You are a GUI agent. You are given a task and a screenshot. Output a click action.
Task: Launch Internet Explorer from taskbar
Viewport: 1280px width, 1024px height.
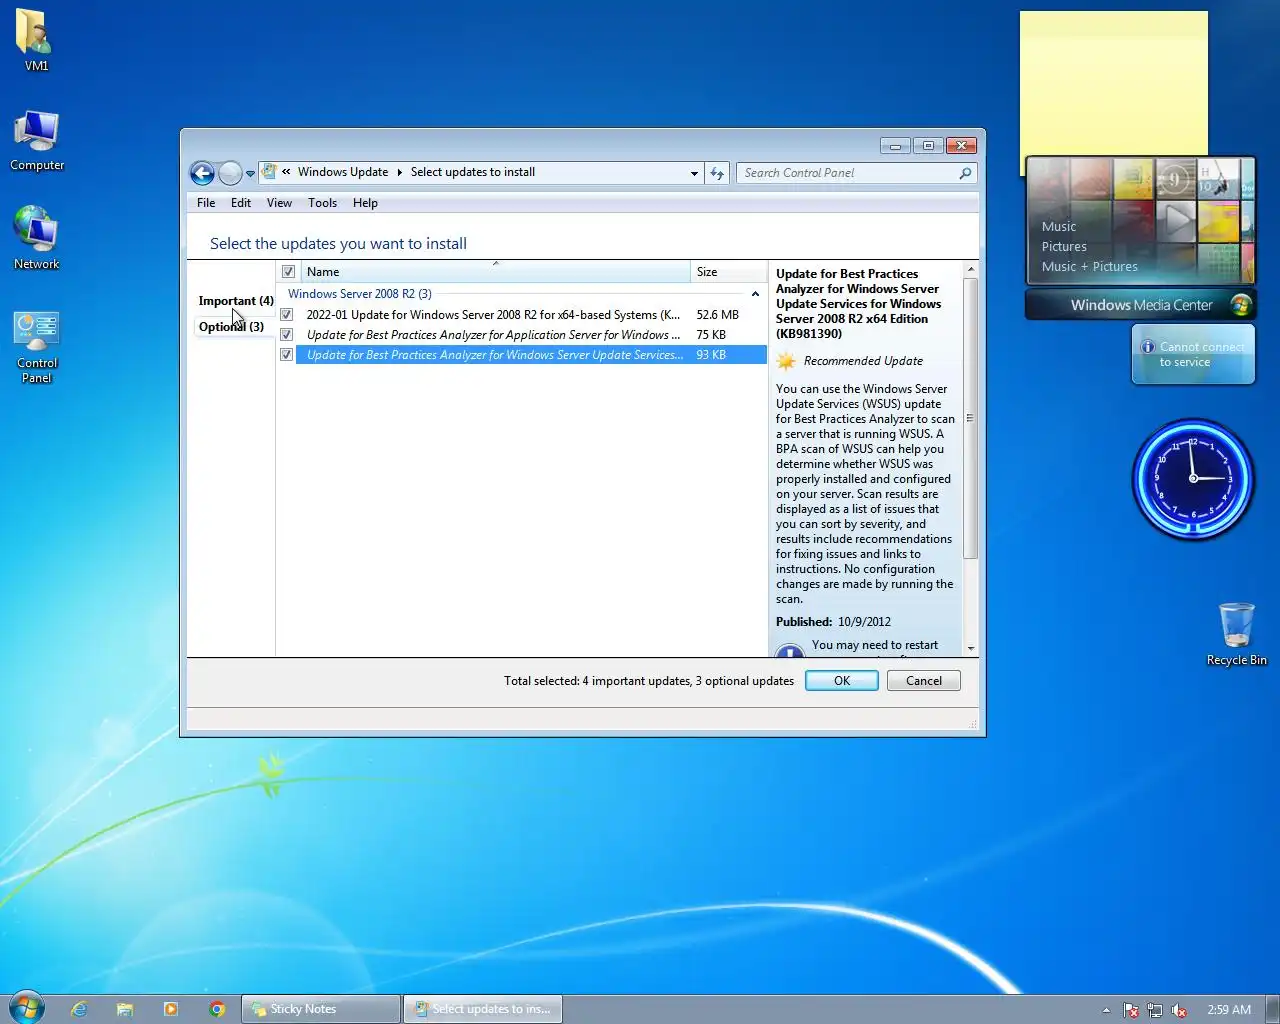(79, 1009)
